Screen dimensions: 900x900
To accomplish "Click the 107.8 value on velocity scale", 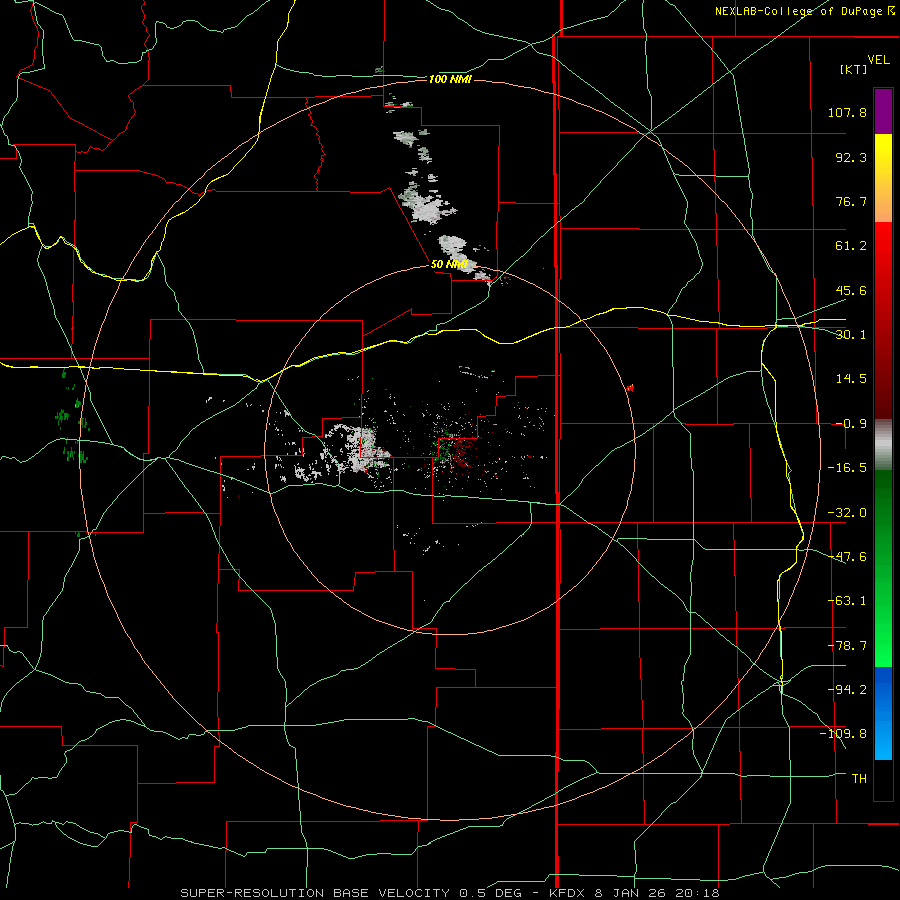I will click(847, 112).
